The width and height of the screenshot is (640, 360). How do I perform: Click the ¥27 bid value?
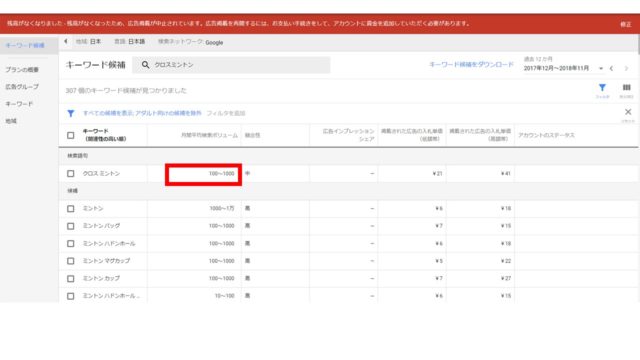click(x=506, y=278)
